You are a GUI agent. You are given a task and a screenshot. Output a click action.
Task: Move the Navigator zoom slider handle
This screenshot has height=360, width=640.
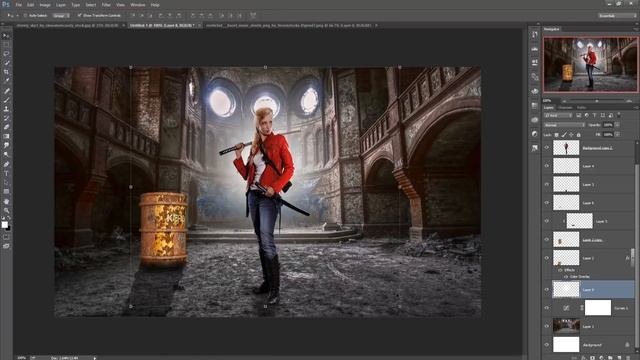coord(597,101)
